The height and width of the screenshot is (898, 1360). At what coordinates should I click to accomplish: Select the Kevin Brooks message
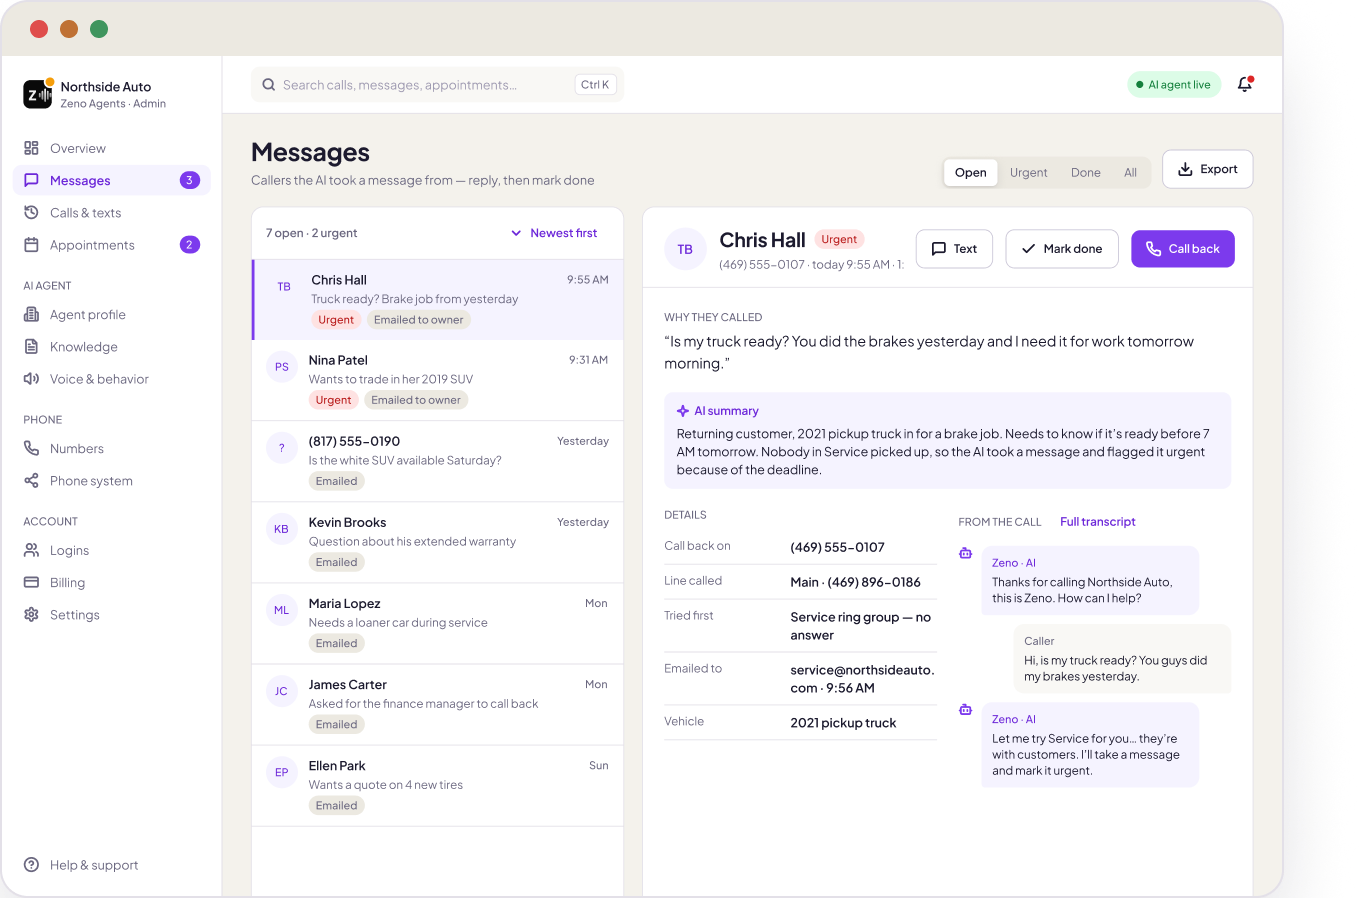click(x=437, y=542)
